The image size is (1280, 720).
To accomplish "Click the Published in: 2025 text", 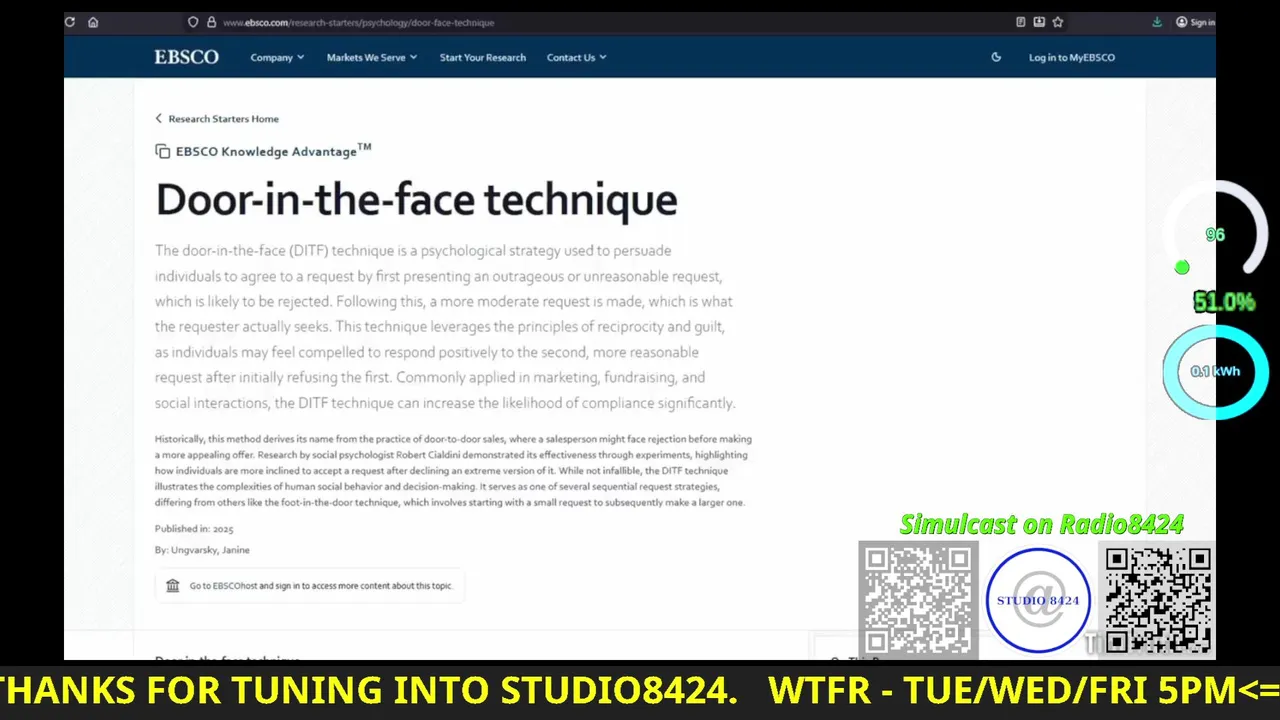I will click(x=194, y=528).
